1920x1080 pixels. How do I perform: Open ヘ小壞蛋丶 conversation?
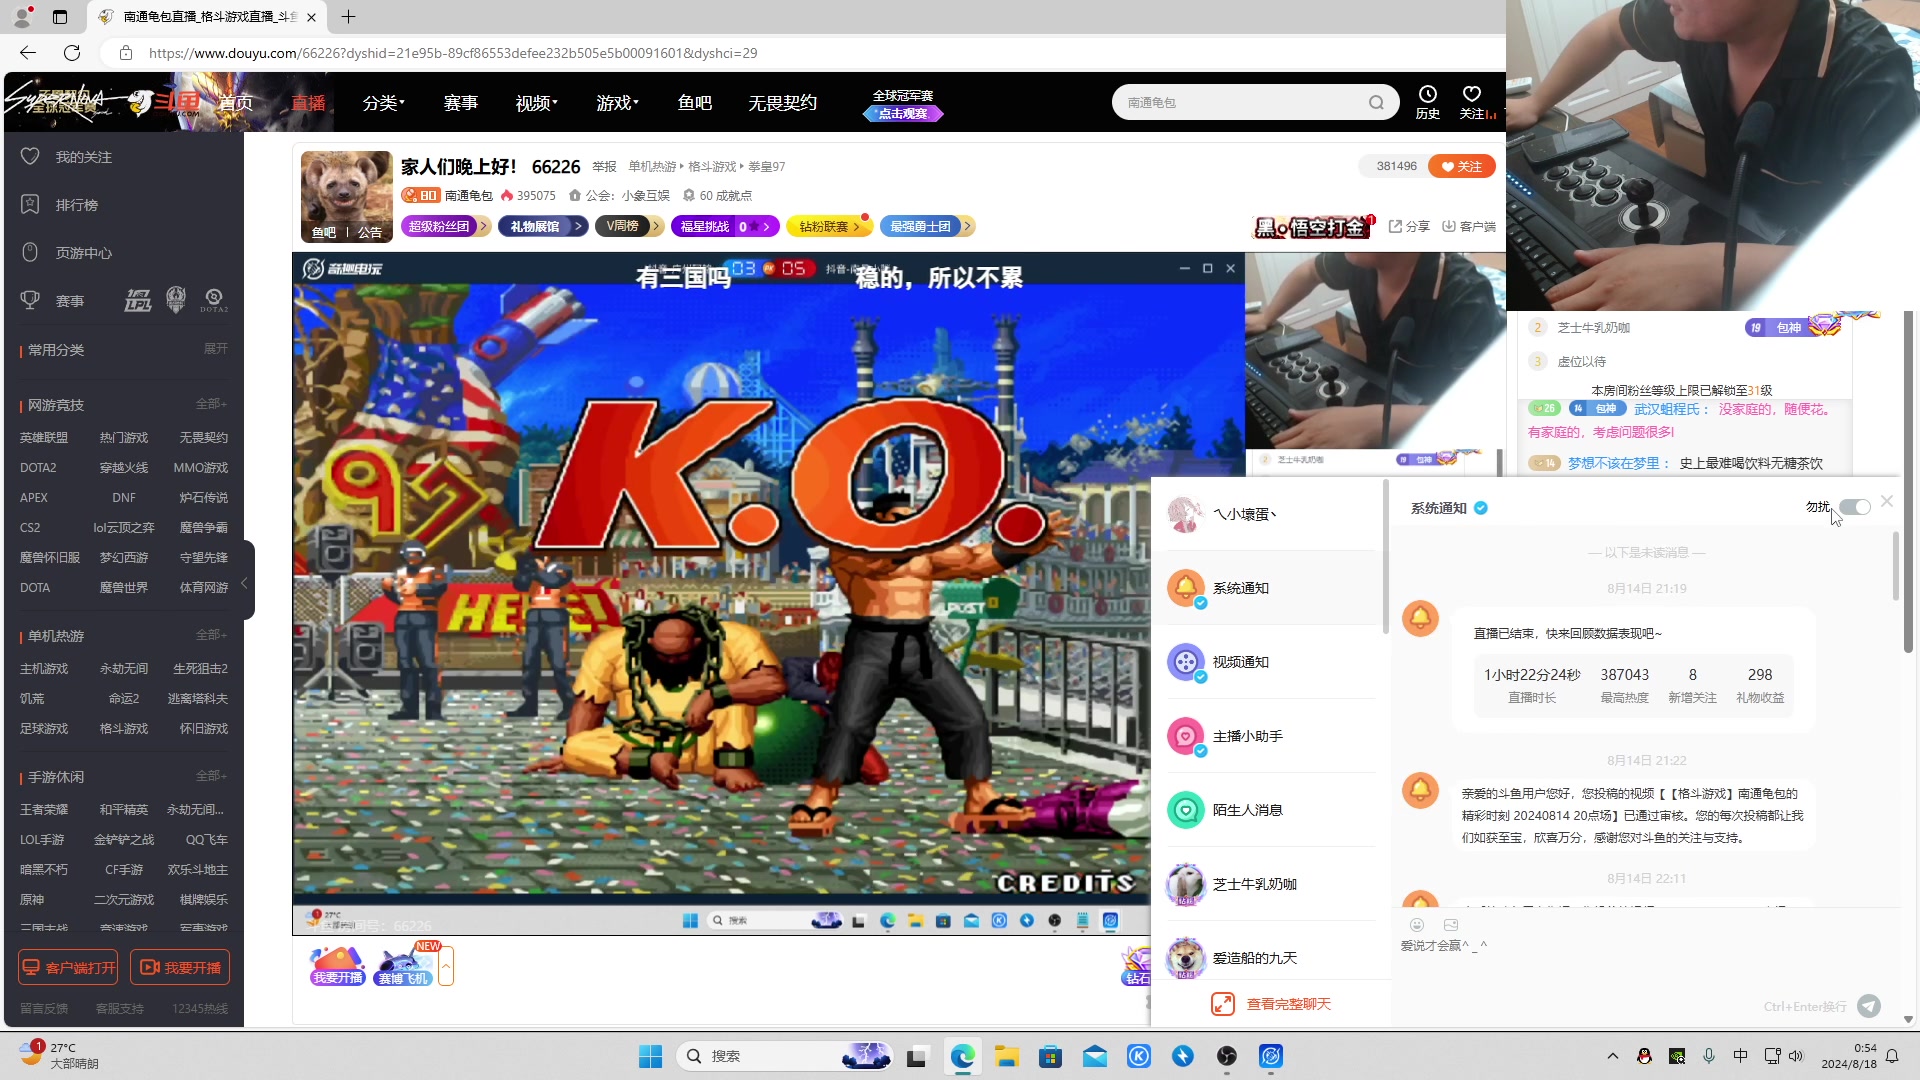click(1270, 514)
